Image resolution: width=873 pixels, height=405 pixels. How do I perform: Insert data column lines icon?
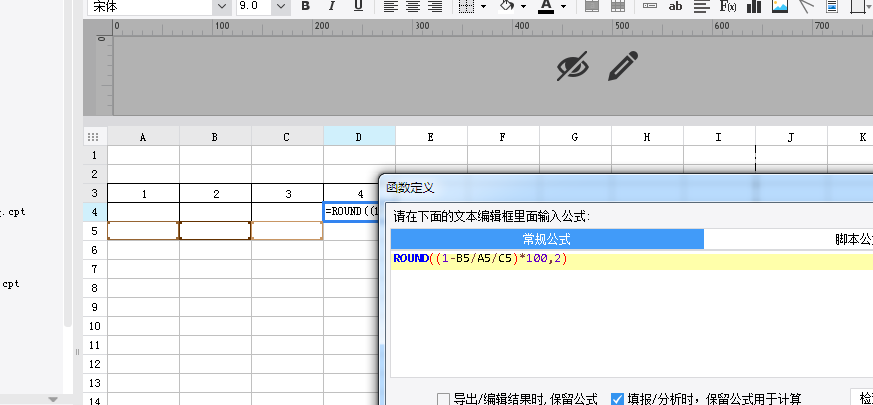tap(702, 6)
